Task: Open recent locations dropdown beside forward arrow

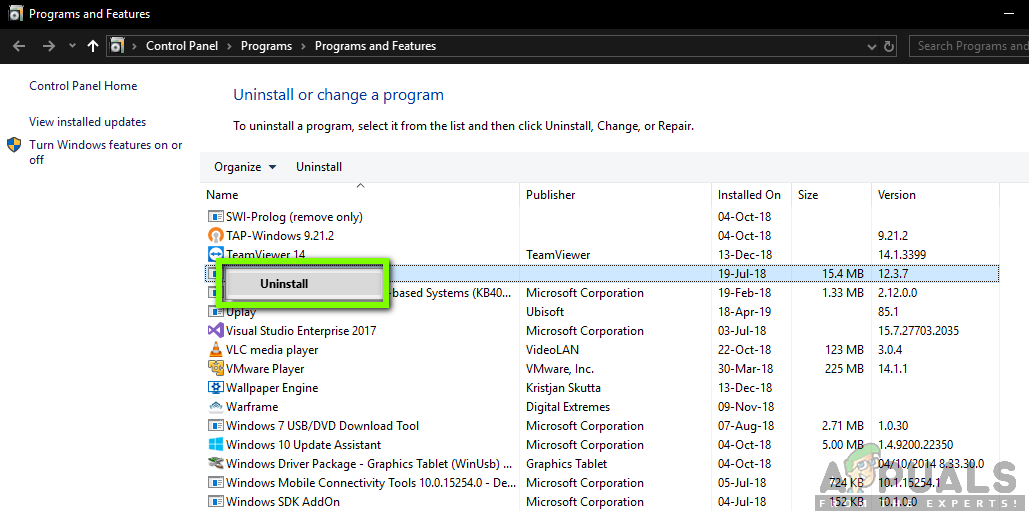Action: (x=72, y=46)
